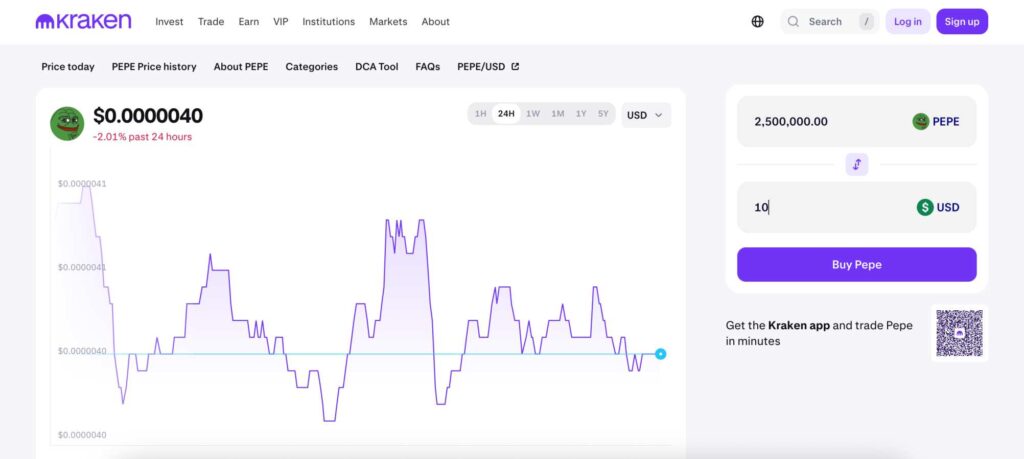Jump to the FAQs section
This screenshot has height=459, width=1024.
click(x=428, y=67)
